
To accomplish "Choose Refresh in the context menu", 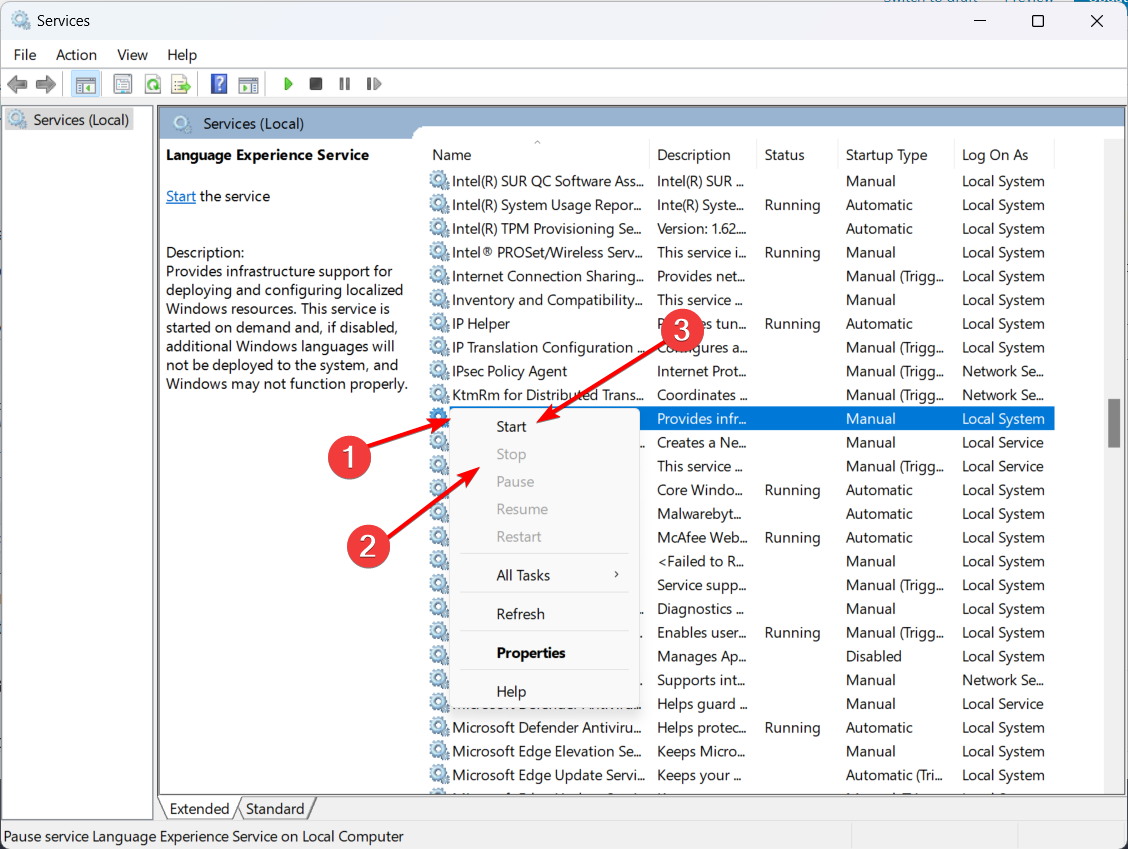I will click(x=520, y=614).
